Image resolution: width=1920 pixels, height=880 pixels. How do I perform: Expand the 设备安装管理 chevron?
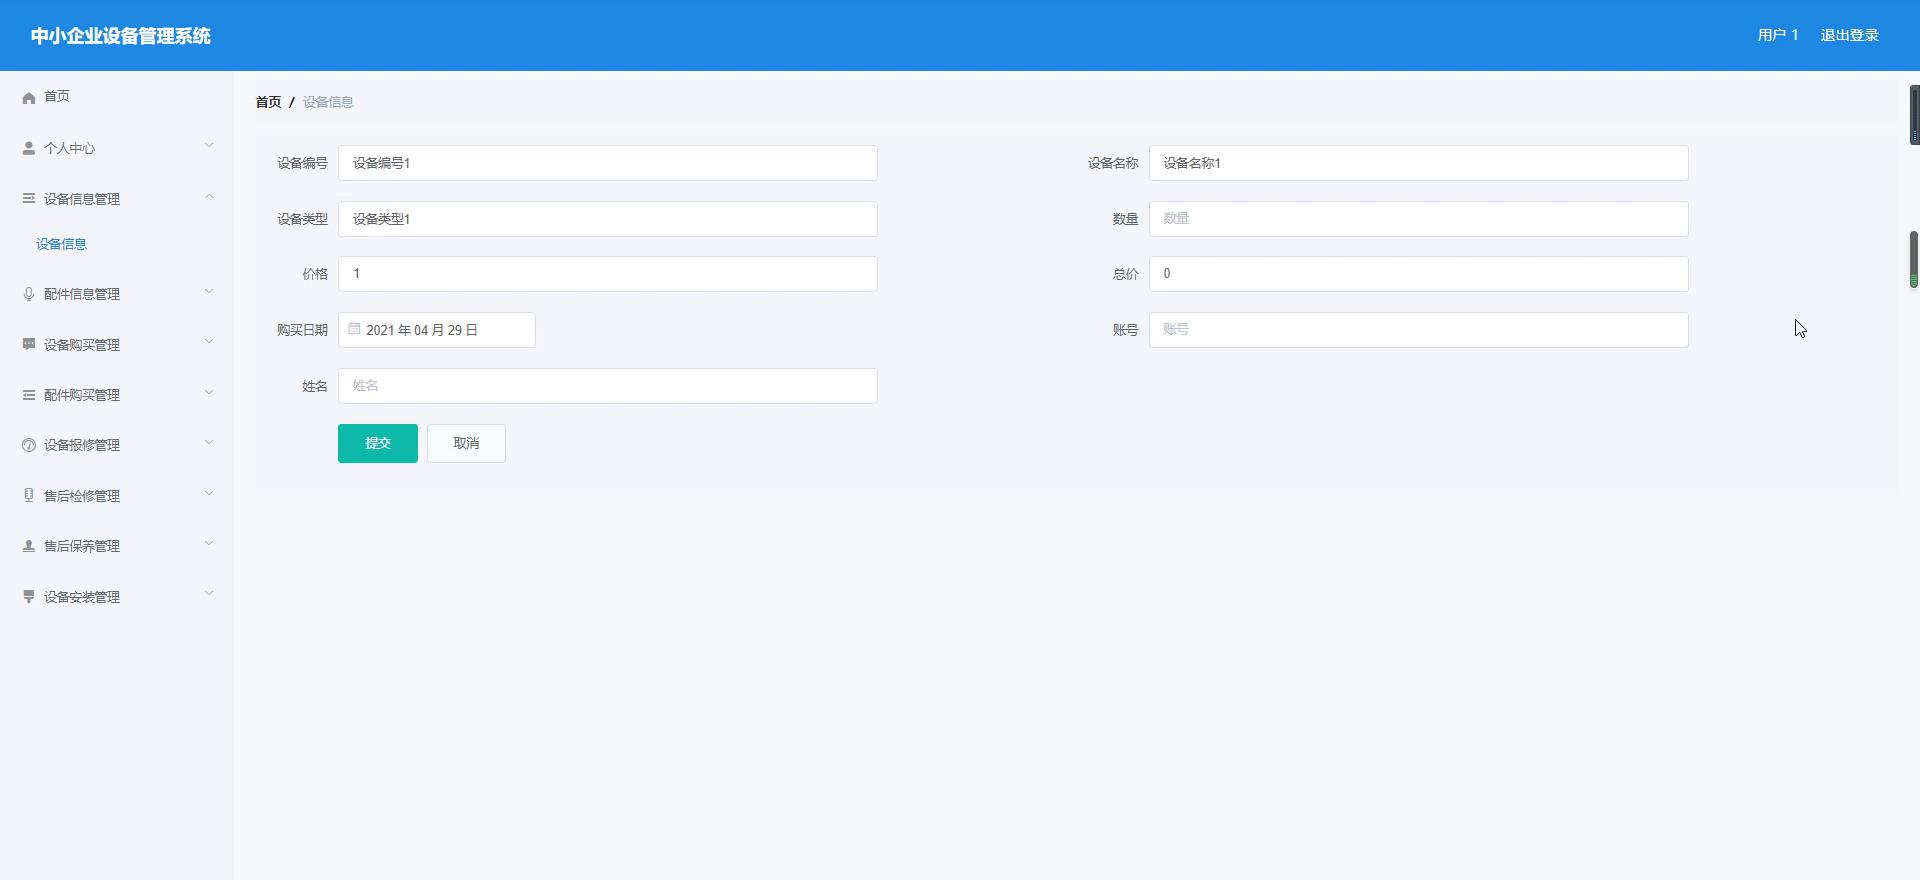pos(209,594)
